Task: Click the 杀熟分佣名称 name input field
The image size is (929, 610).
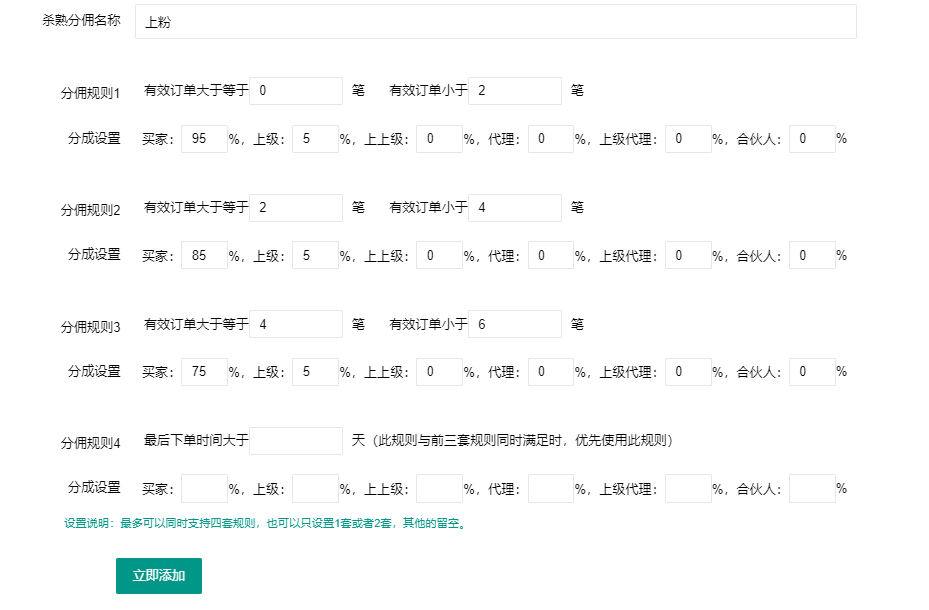Action: (x=495, y=22)
